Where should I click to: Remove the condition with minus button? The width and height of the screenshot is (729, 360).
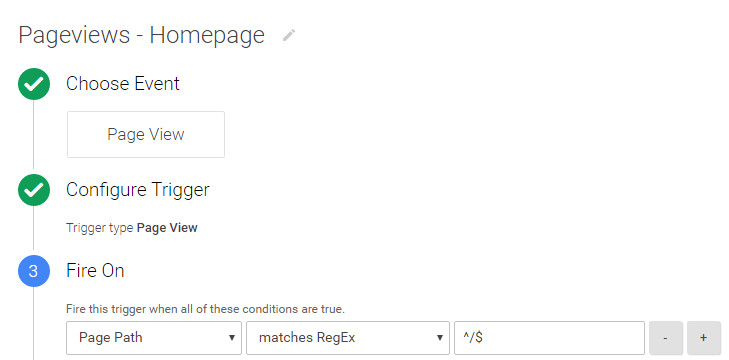tap(666, 338)
